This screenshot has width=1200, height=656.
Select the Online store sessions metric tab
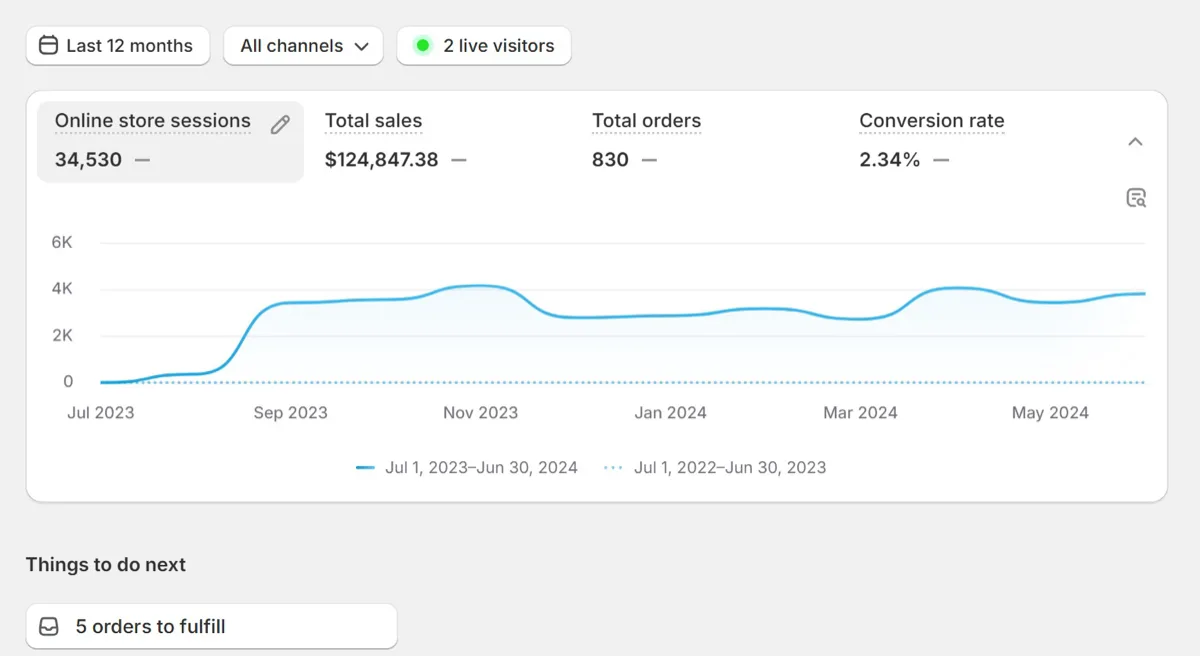[170, 141]
